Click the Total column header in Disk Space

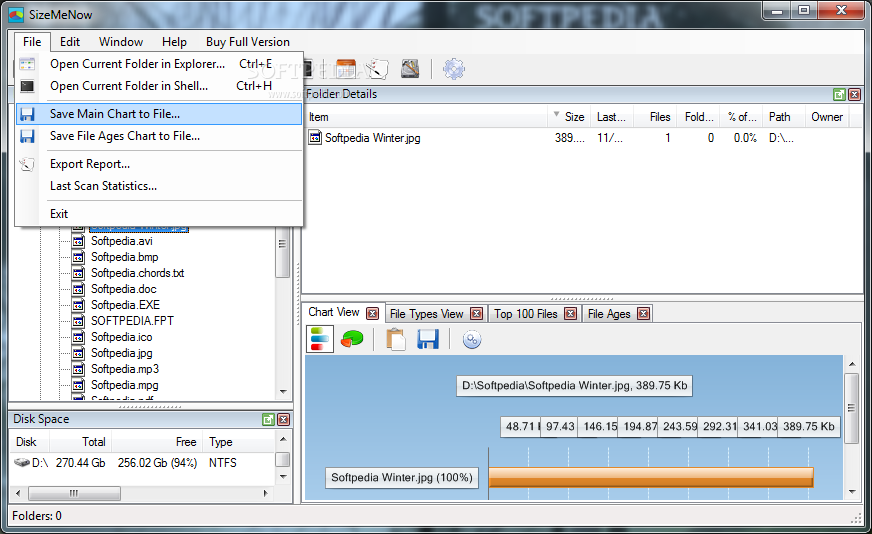tap(81, 442)
